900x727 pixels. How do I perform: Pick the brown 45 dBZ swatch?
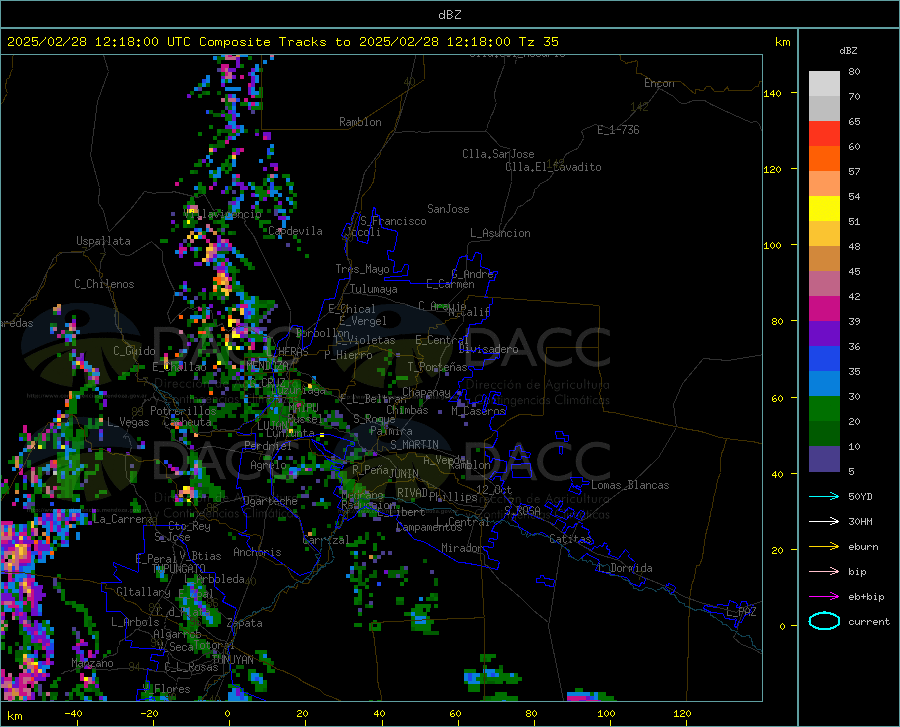tap(824, 259)
